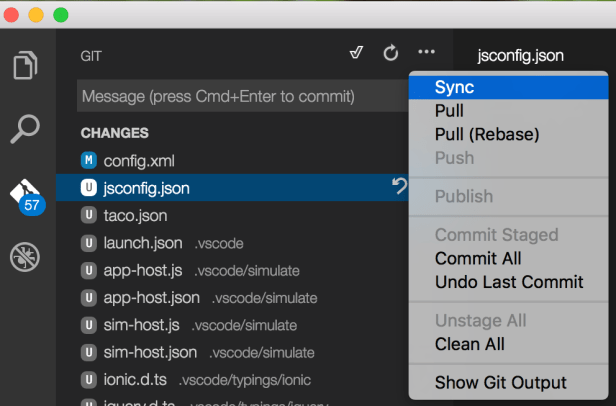Select Undo Last Commit option
The image size is (616, 406).
coord(509,282)
